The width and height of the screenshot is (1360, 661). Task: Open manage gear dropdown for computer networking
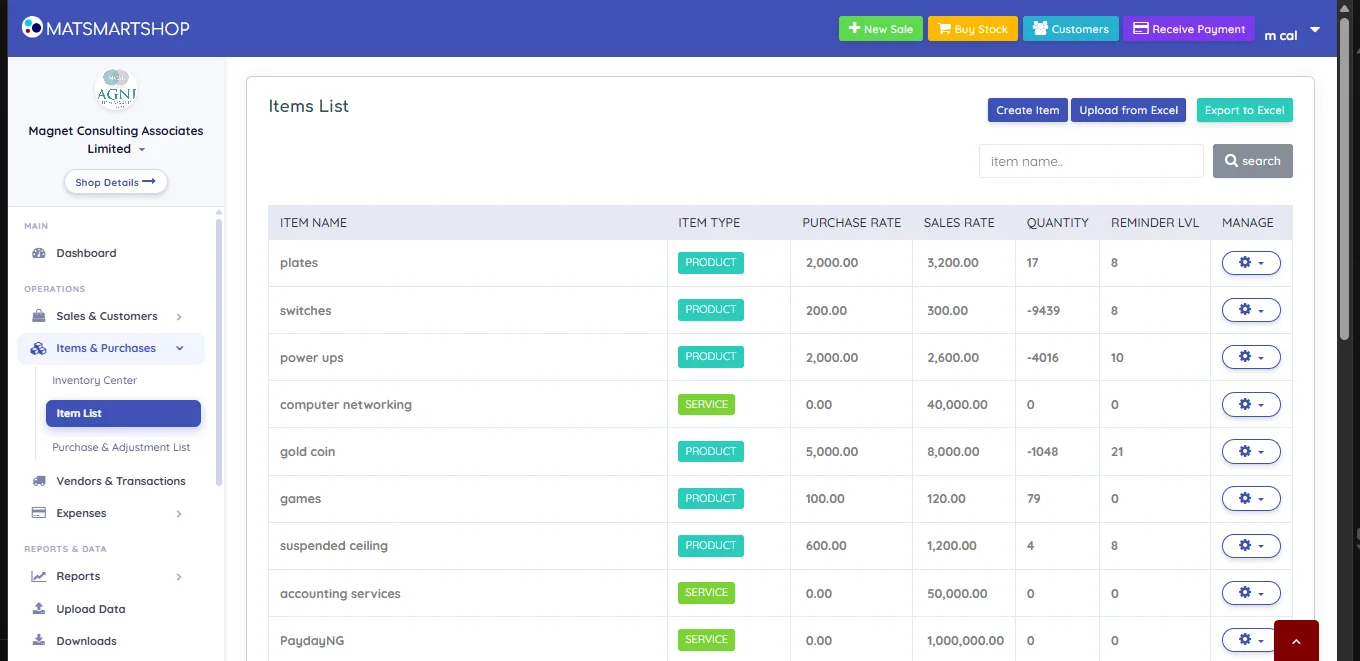coord(1251,405)
